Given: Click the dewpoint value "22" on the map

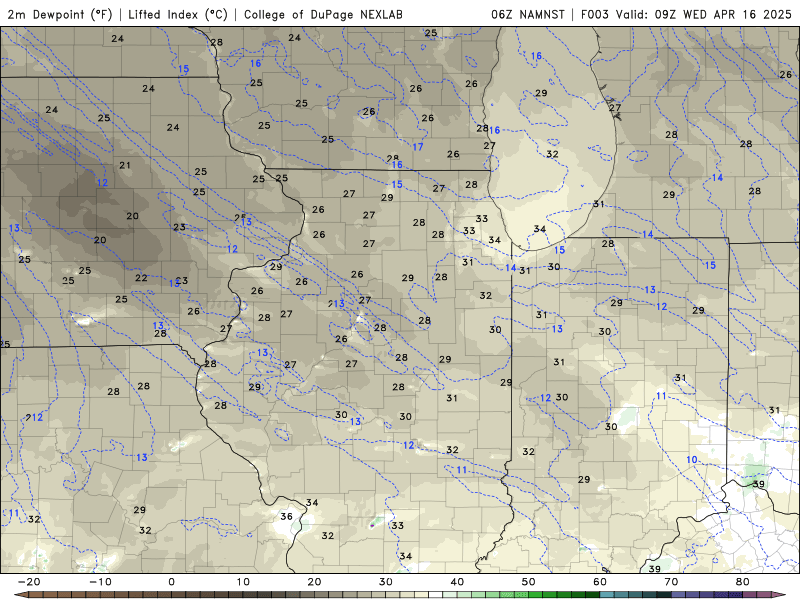Looking at the screenshot, I should coord(141,278).
